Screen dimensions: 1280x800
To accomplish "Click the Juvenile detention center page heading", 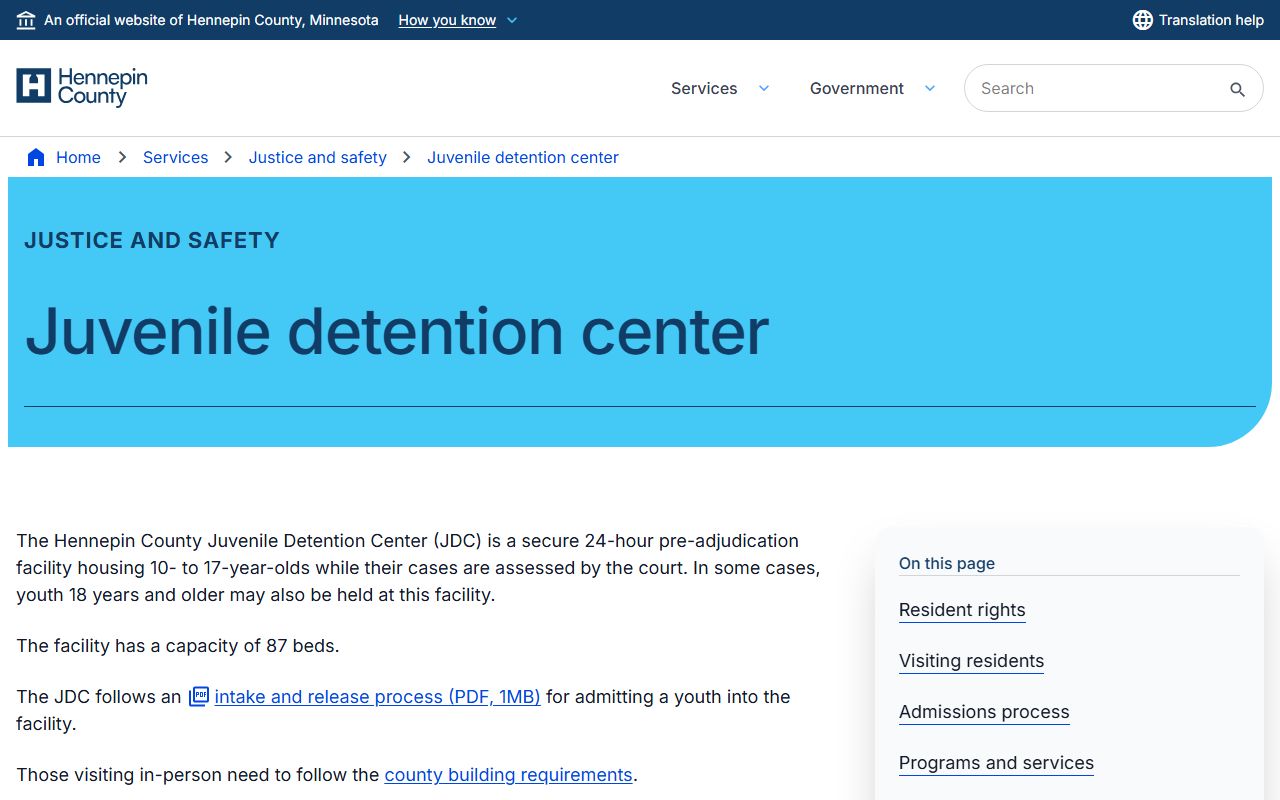I will (397, 331).
